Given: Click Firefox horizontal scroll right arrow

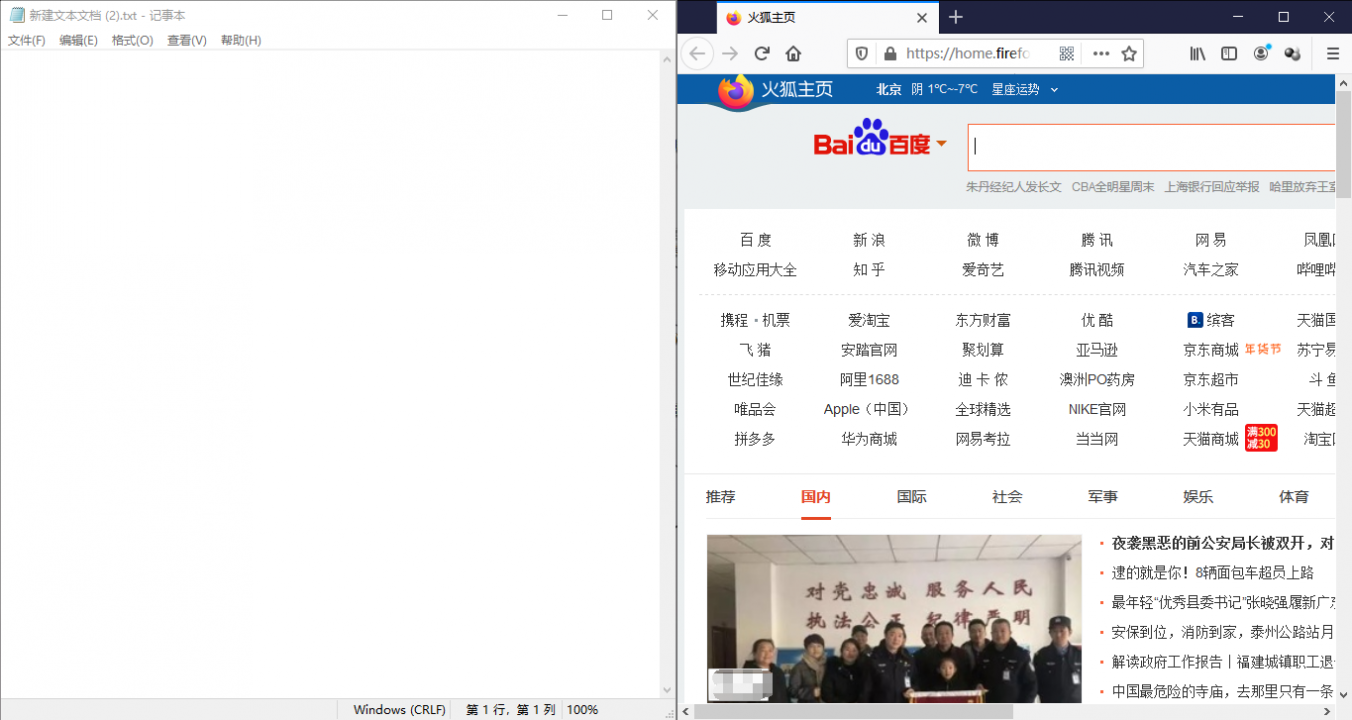Looking at the screenshot, I should 1327,712.
